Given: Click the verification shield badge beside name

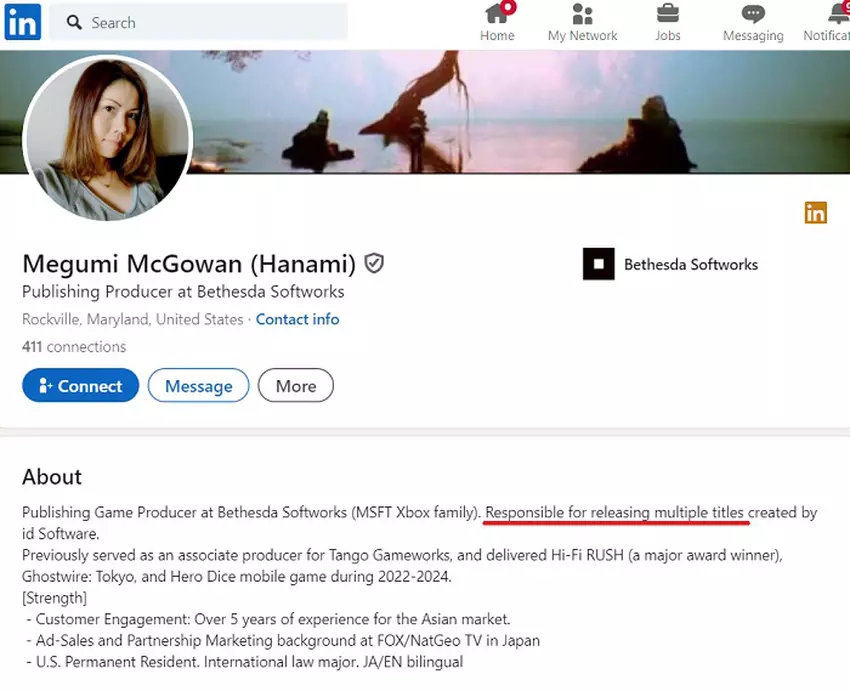Looking at the screenshot, I should click(x=374, y=263).
